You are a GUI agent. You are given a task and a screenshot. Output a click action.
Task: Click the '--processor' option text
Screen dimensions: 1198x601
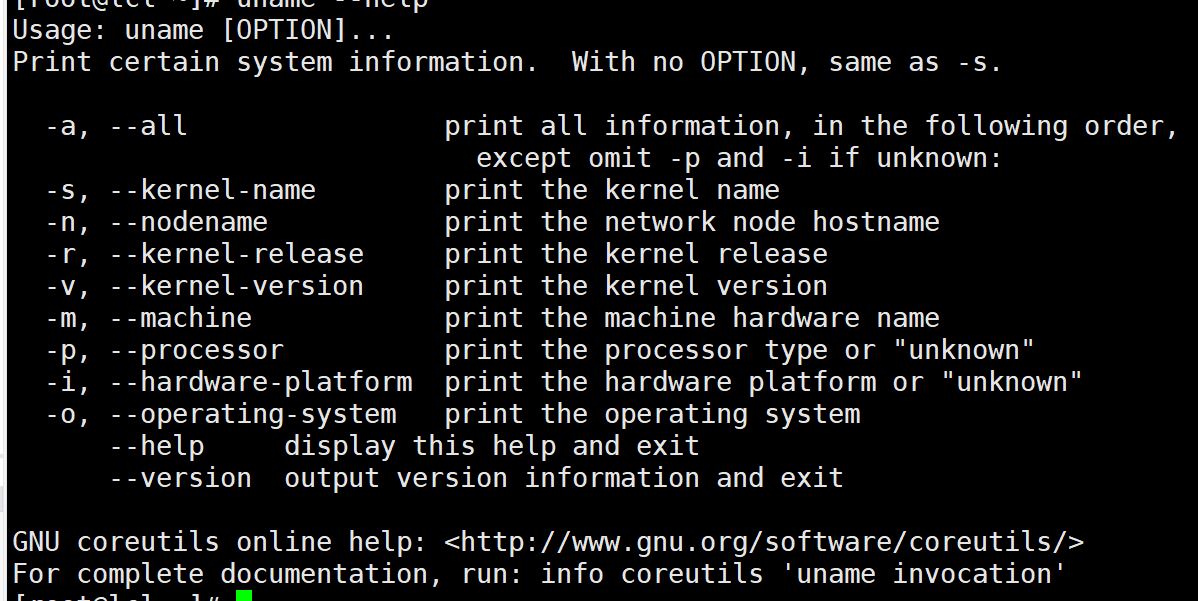[197, 351]
